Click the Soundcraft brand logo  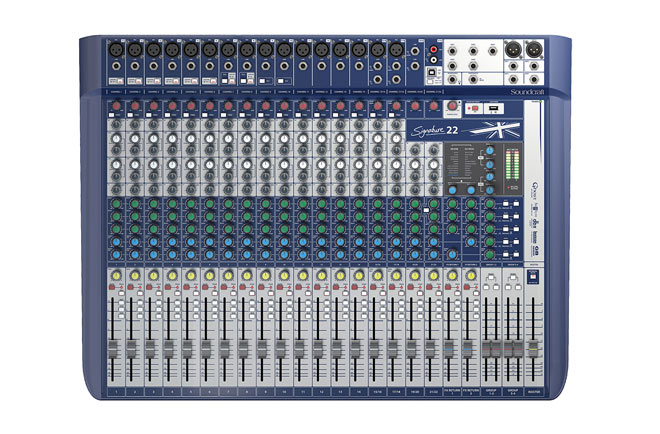[527, 92]
